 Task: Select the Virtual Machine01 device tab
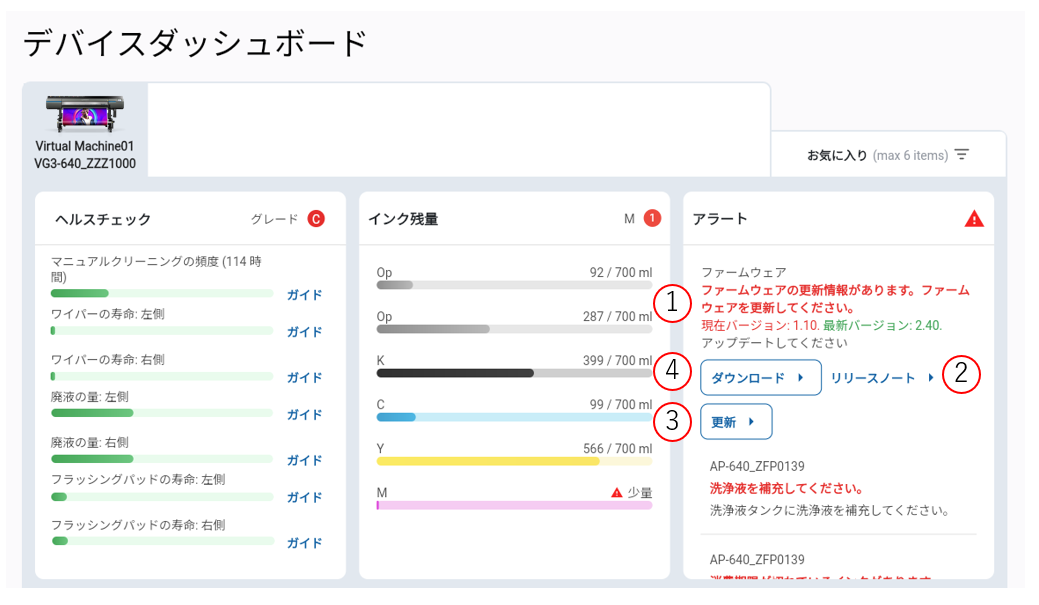84,130
